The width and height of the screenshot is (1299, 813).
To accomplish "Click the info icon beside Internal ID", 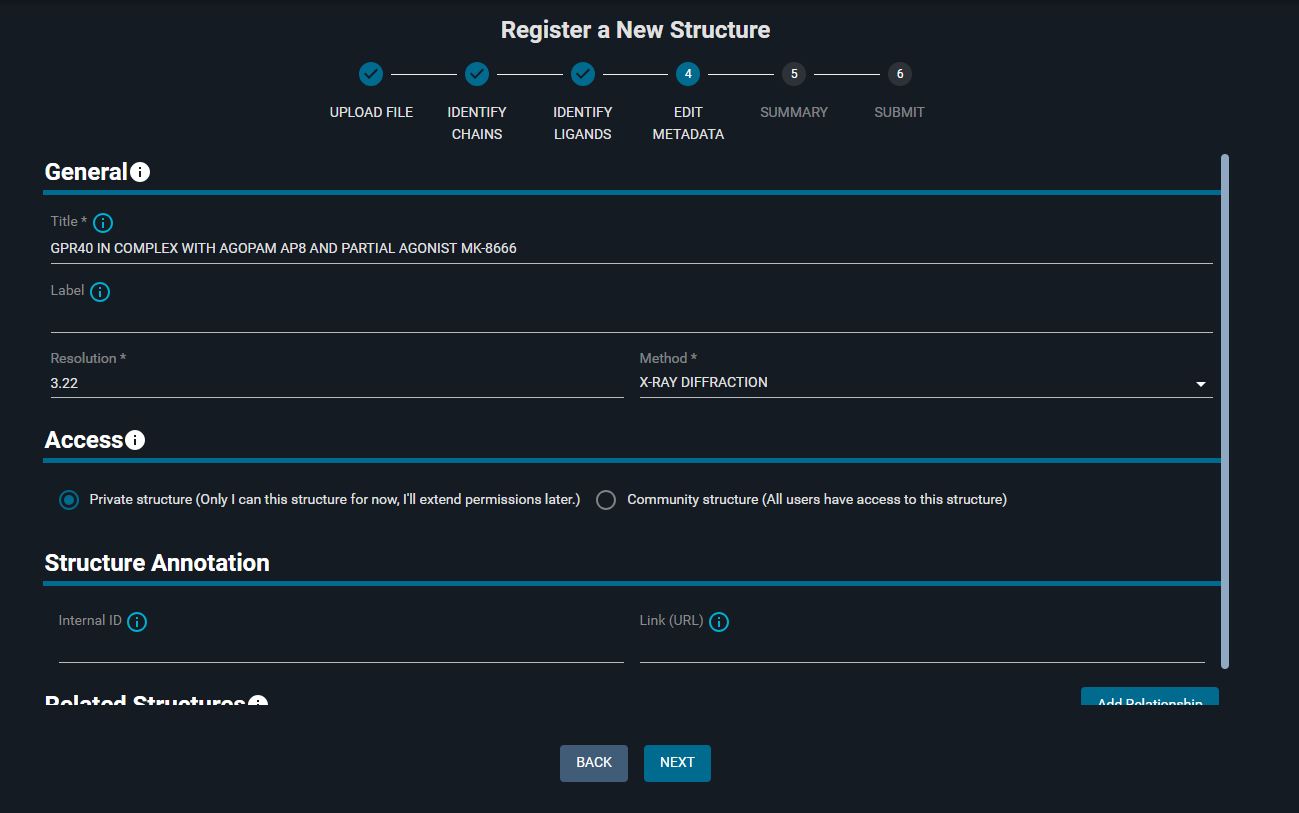I will (137, 622).
